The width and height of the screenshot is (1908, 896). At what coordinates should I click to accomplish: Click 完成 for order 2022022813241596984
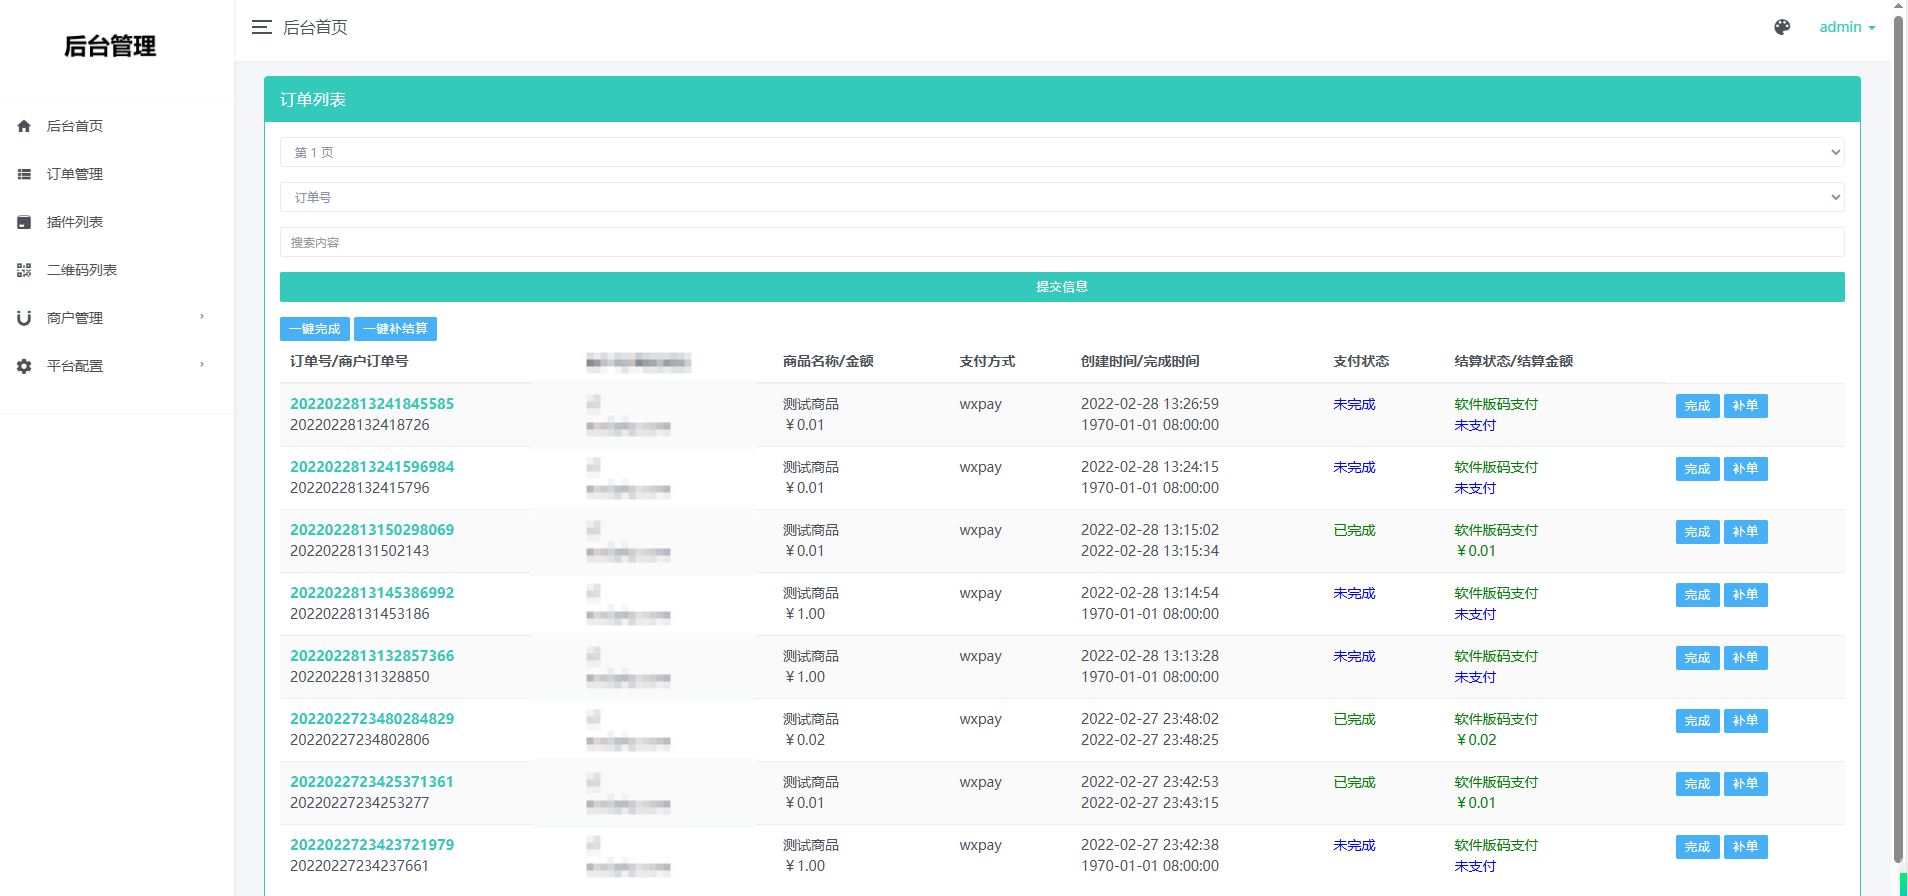(x=1697, y=469)
